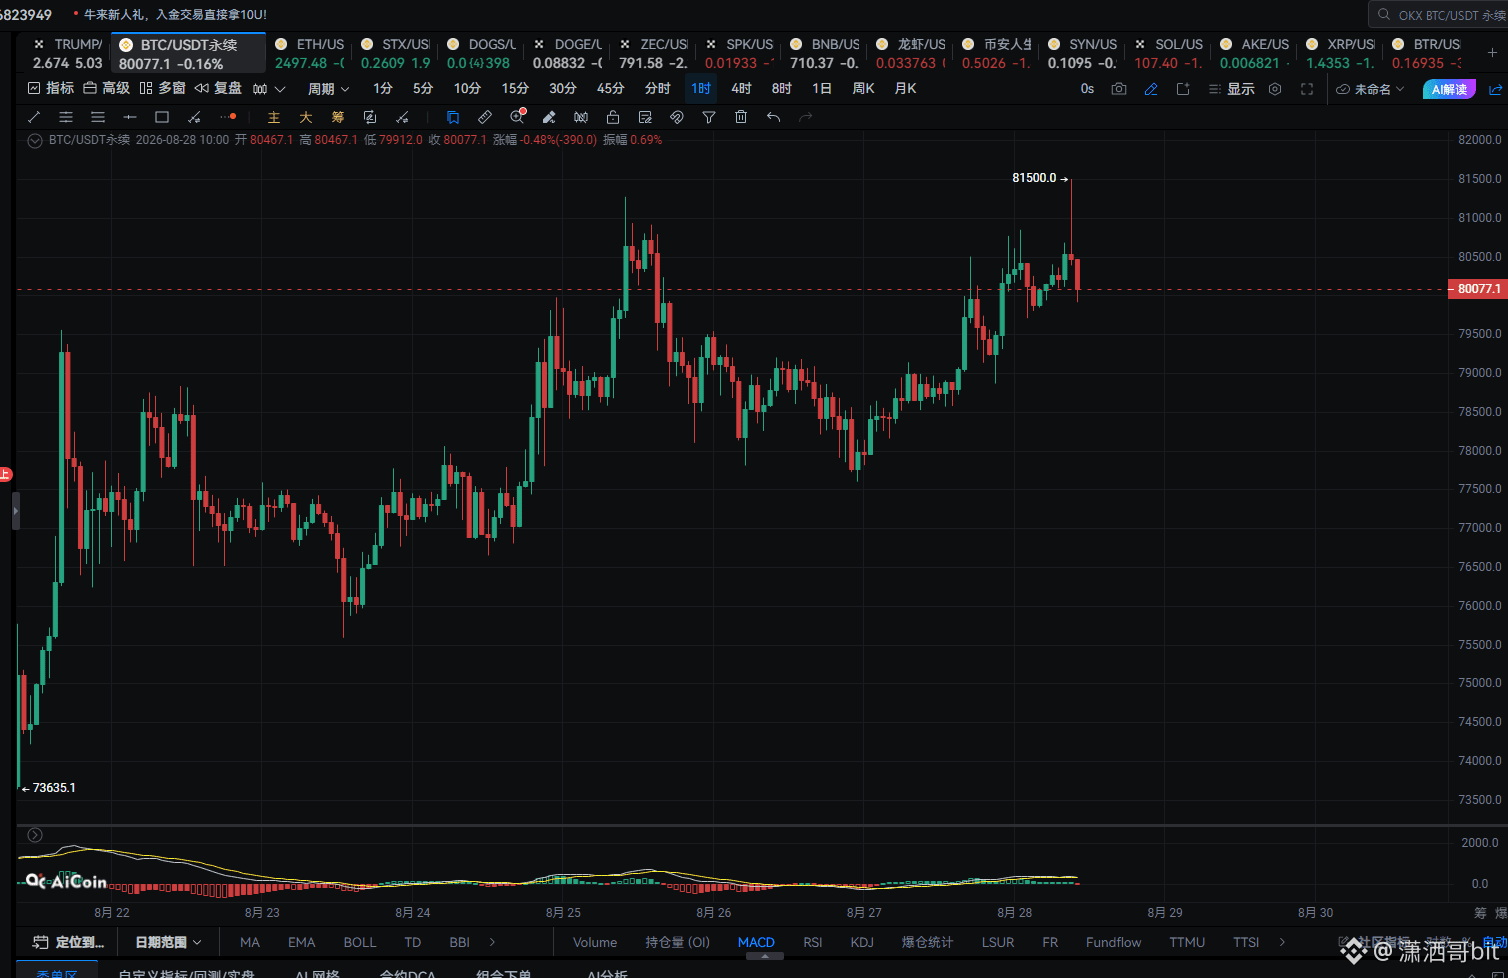Delete drawings with the trash icon
Screen dimensions: 1508x978
(741, 117)
